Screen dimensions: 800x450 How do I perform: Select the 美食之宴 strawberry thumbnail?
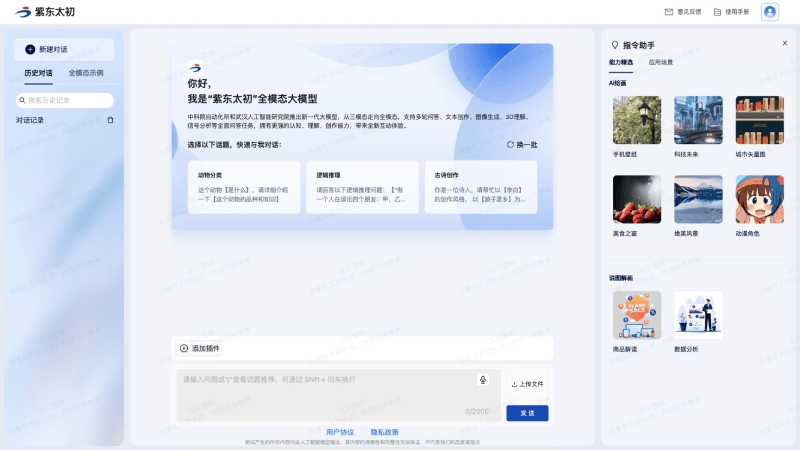[636, 200]
